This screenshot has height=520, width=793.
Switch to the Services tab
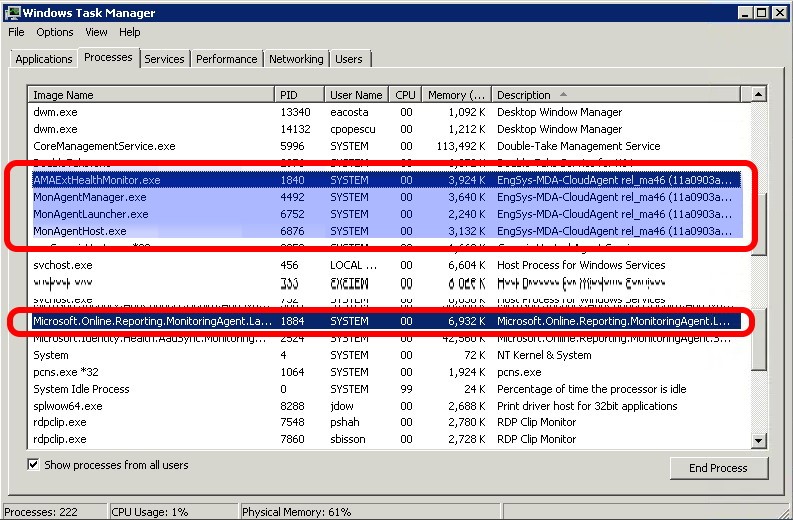[164, 59]
